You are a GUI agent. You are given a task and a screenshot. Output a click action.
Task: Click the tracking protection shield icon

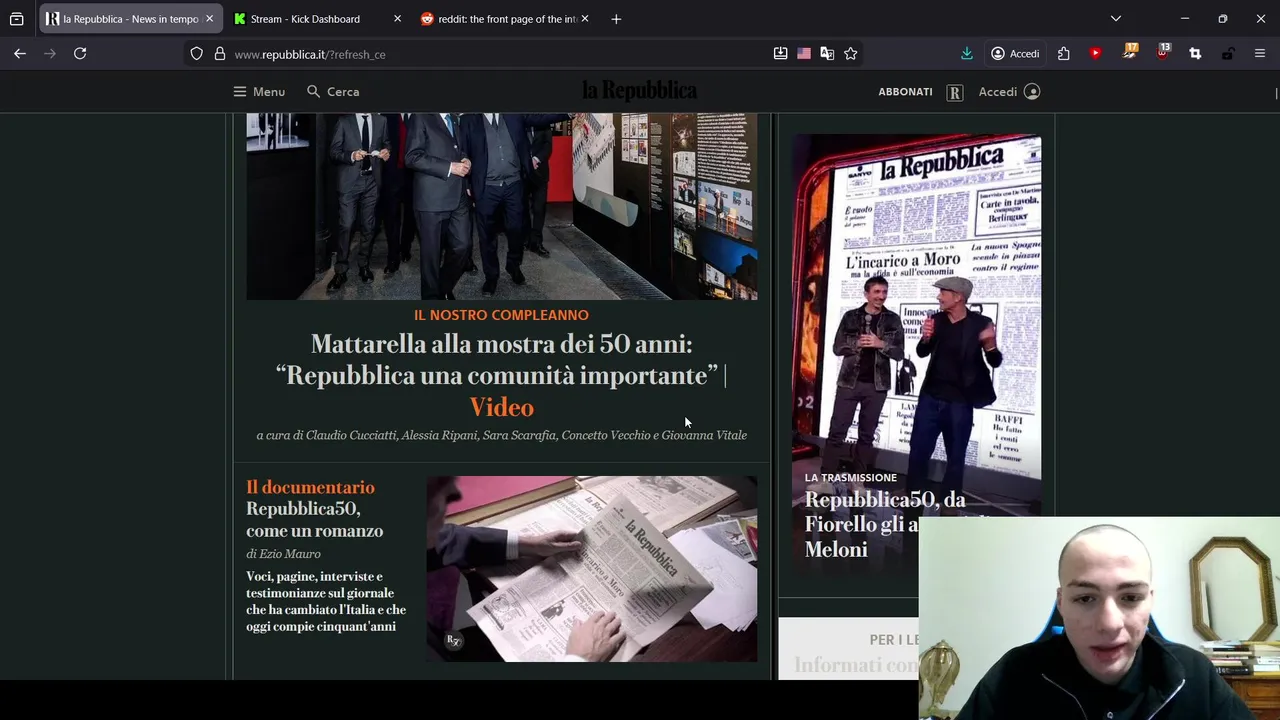coord(197,54)
